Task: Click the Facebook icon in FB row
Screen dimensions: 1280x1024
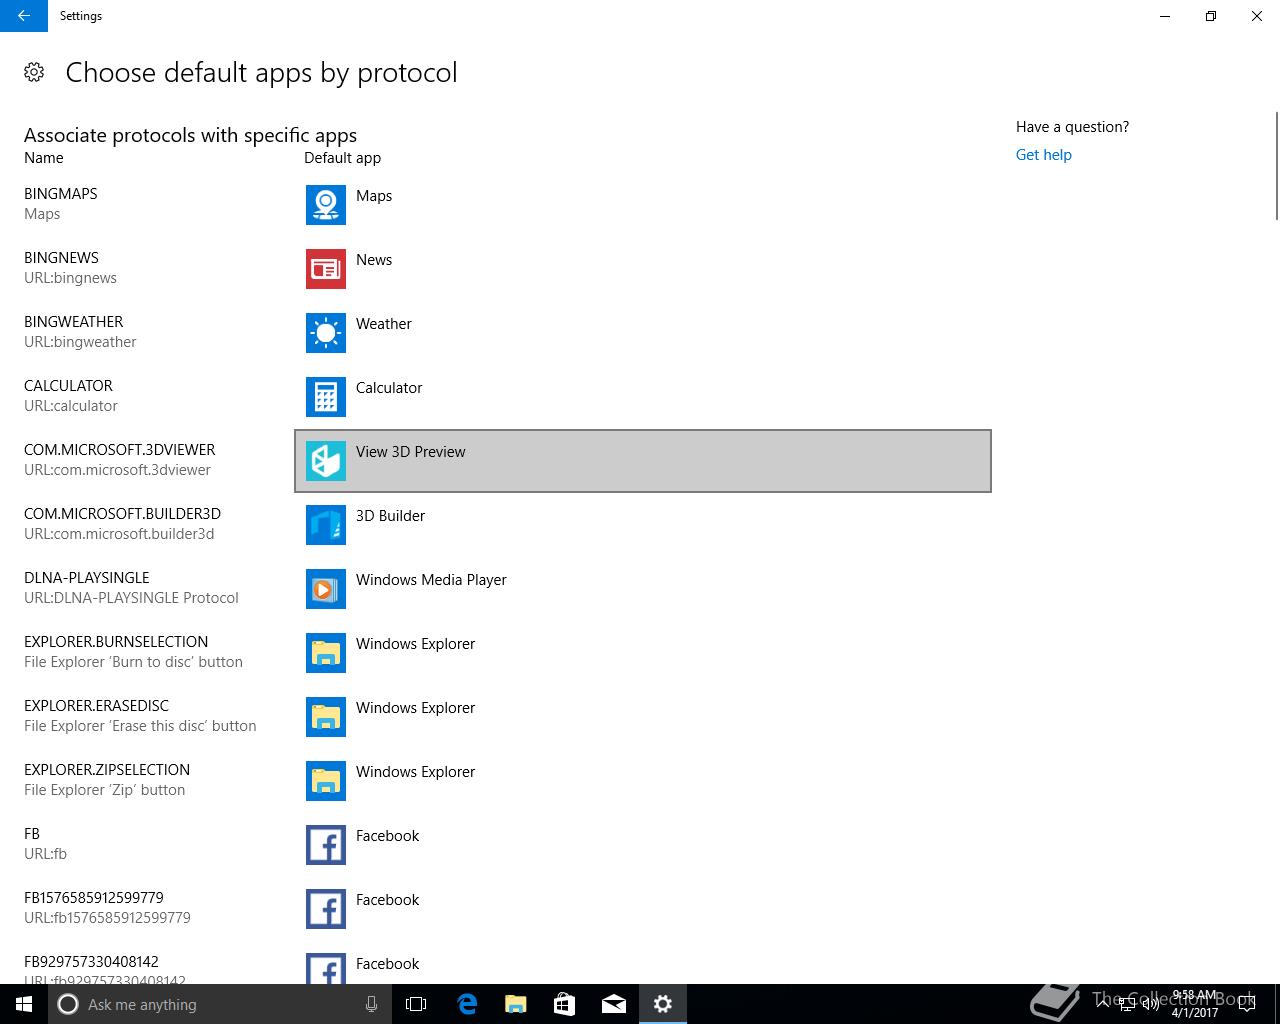Action: [x=326, y=845]
